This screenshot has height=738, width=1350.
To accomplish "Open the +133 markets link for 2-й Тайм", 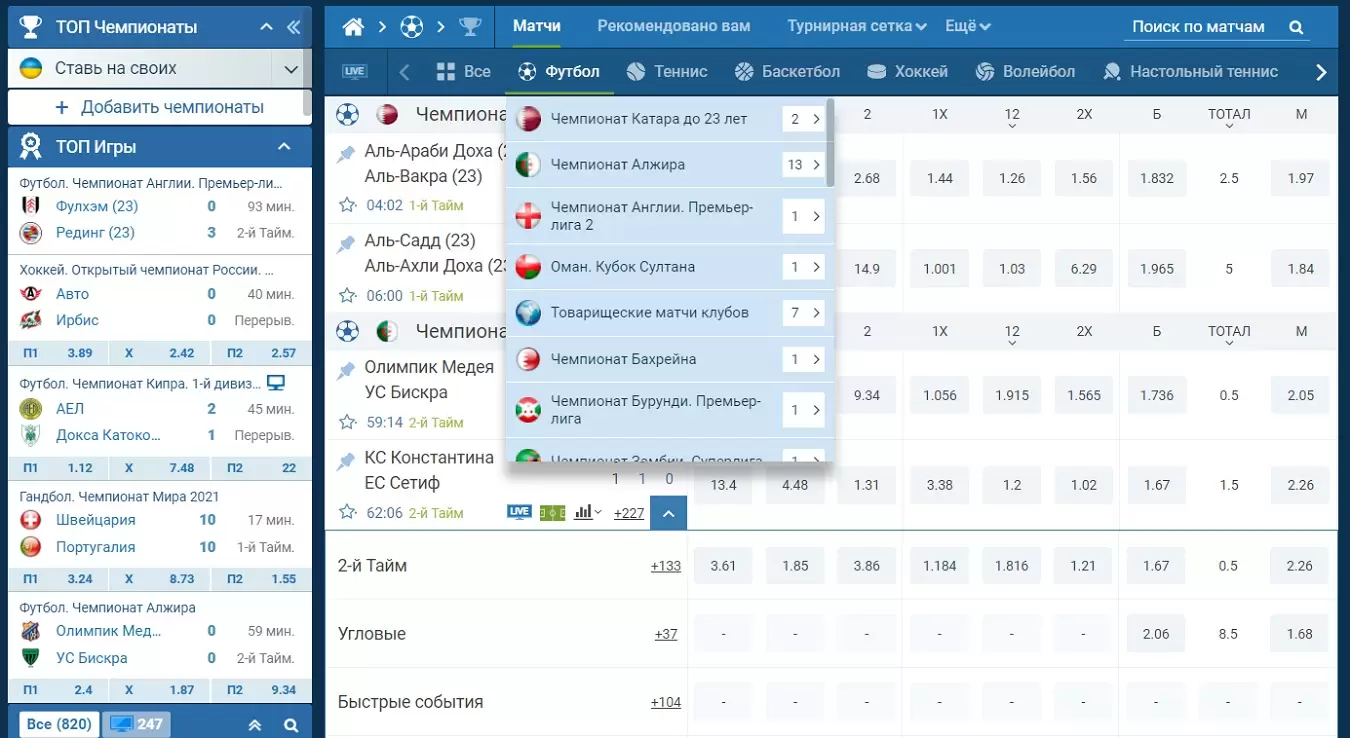I will pos(666,566).
